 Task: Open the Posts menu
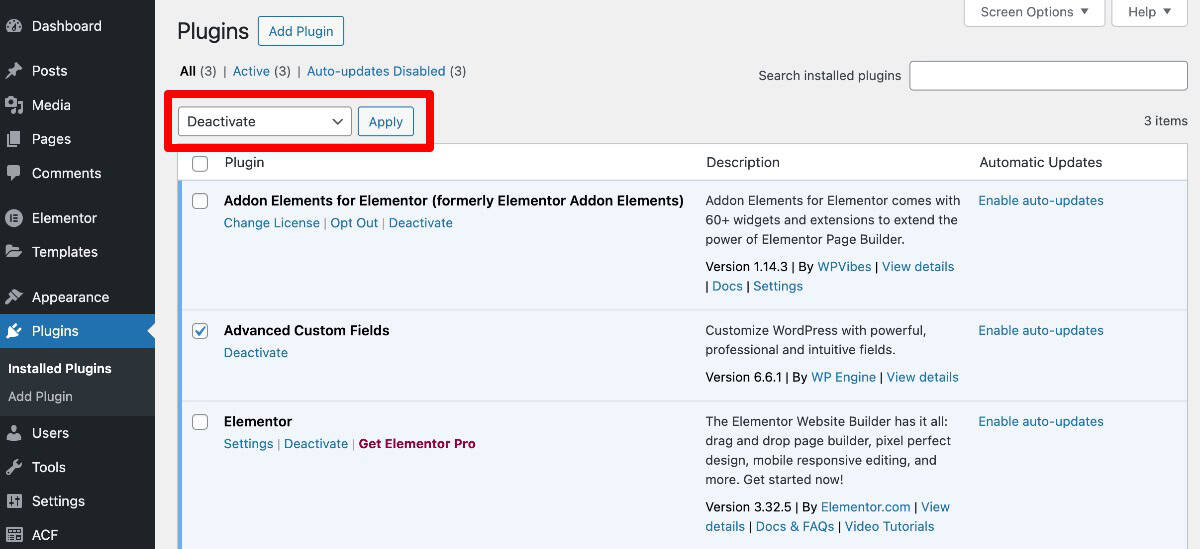(x=77, y=71)
